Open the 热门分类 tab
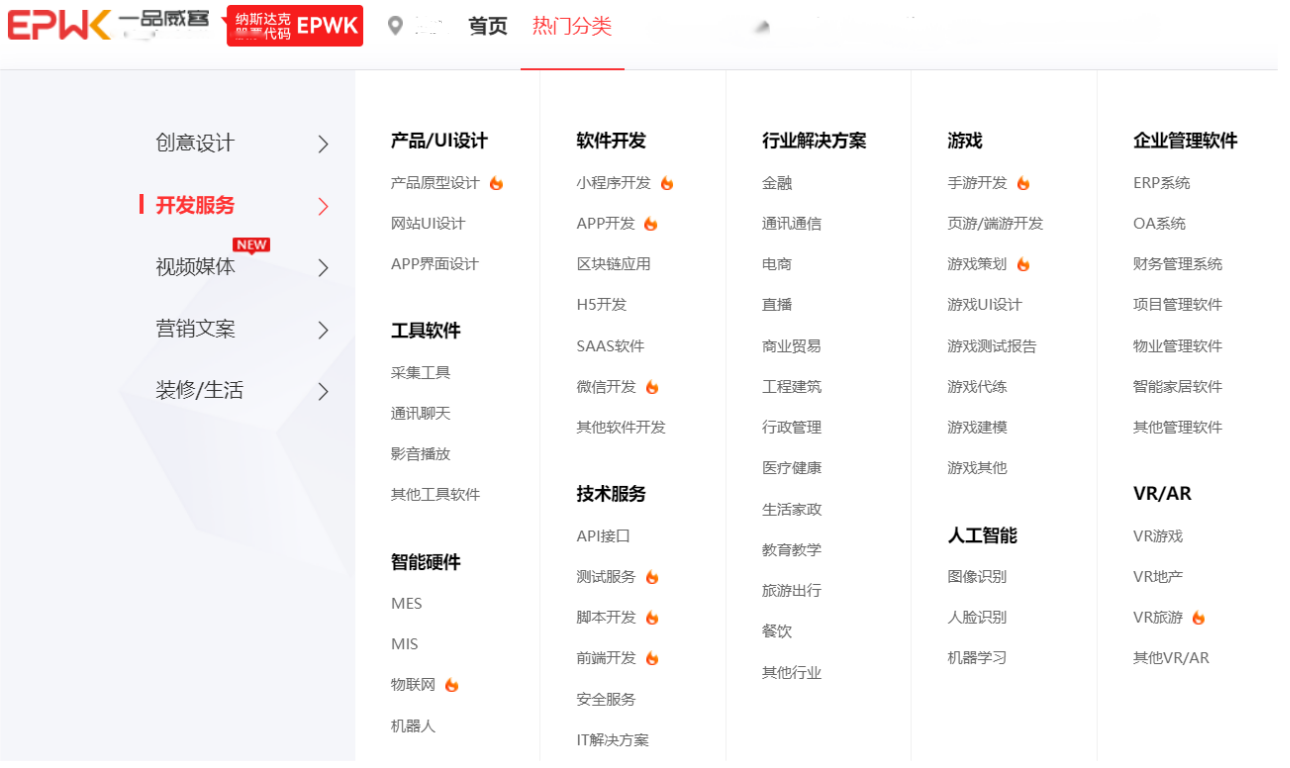 [x=572, y=26]
